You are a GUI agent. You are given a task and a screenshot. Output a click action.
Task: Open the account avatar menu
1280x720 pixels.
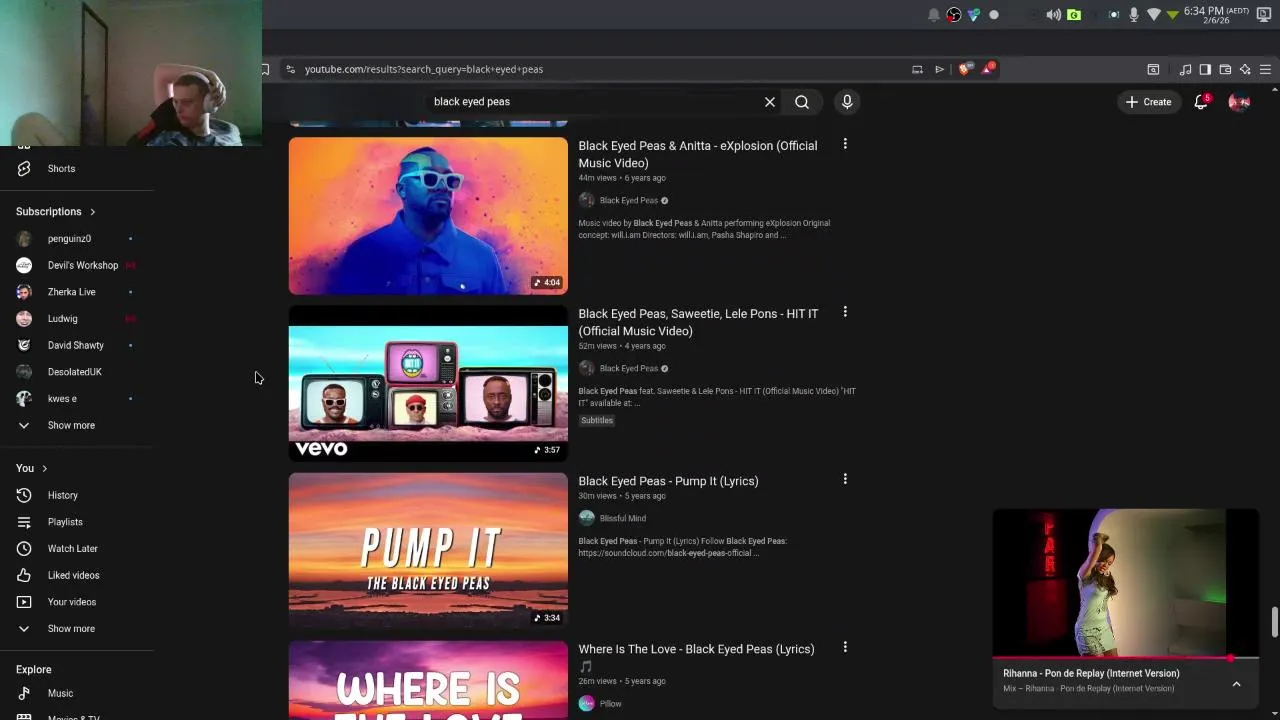click(x=1239, y=101)
